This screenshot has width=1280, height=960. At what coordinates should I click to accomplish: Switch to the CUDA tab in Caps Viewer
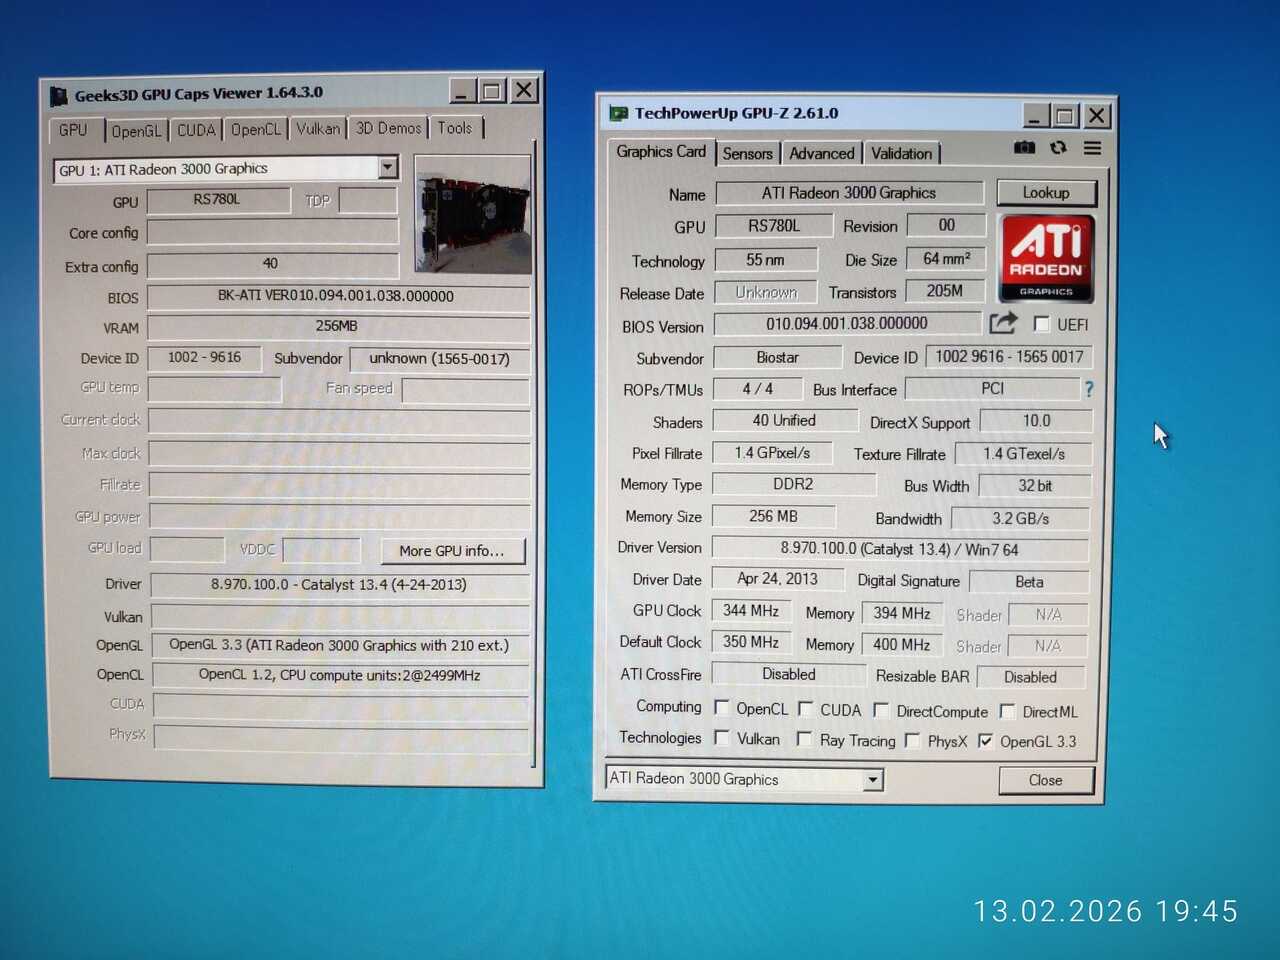196,131
